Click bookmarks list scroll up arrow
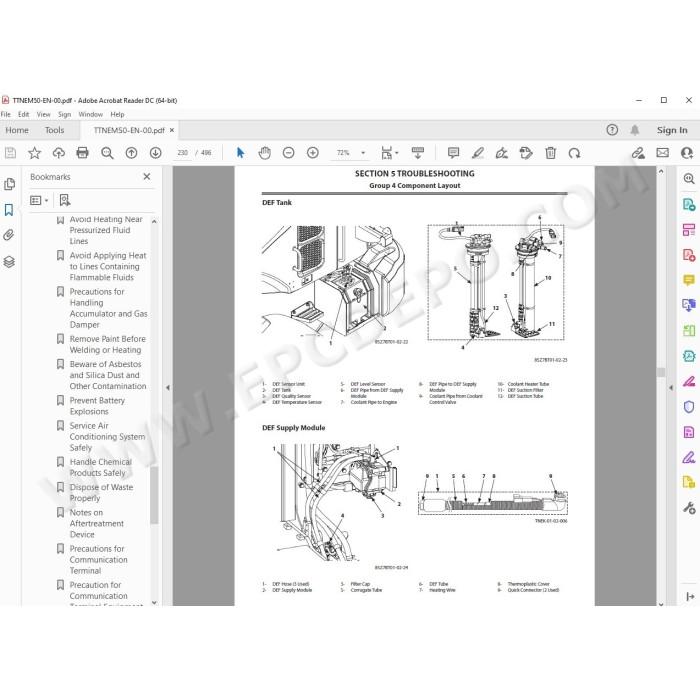 tap(154, 221)
